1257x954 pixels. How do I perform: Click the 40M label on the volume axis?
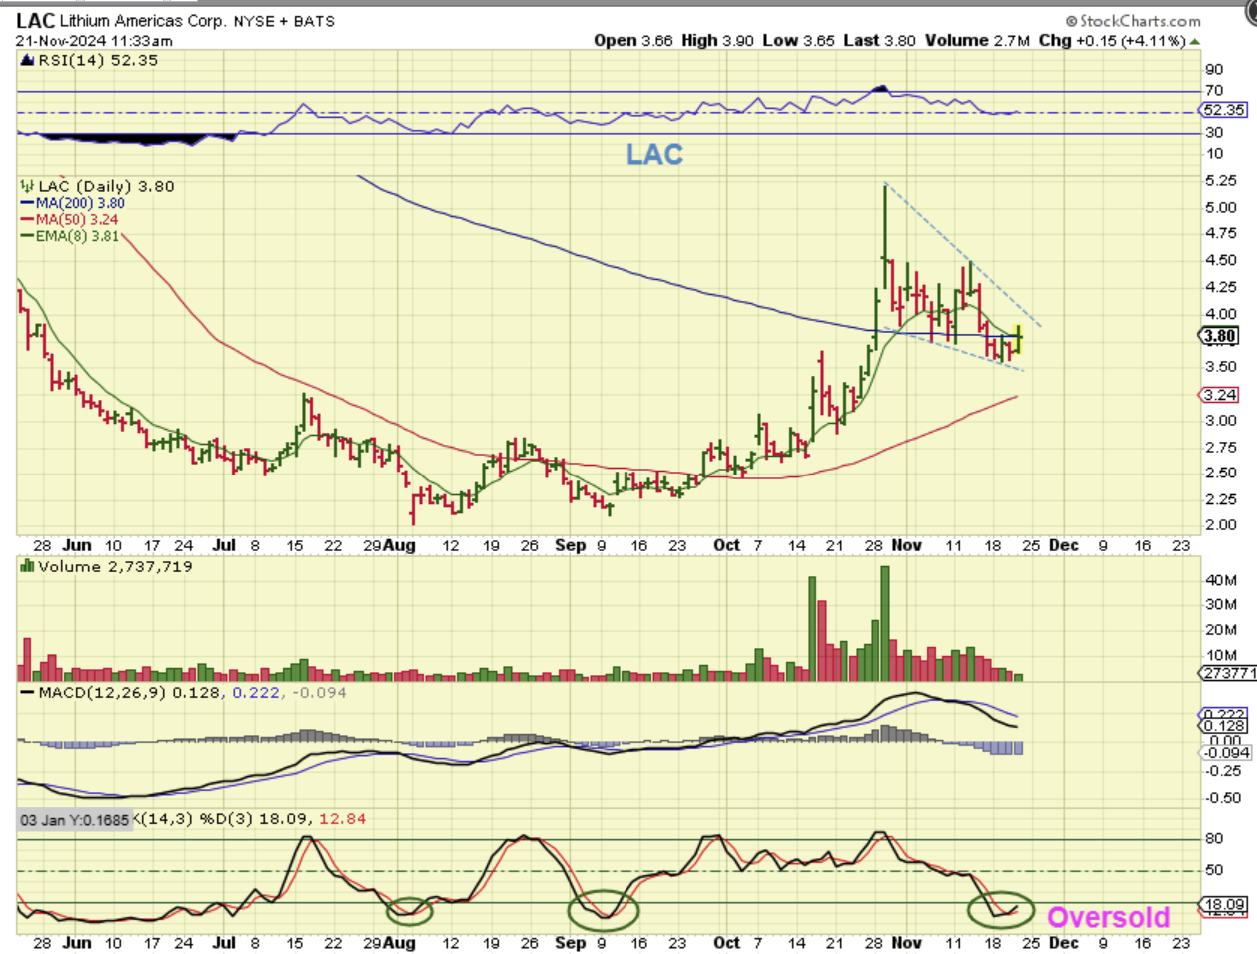click(1221, 580)
